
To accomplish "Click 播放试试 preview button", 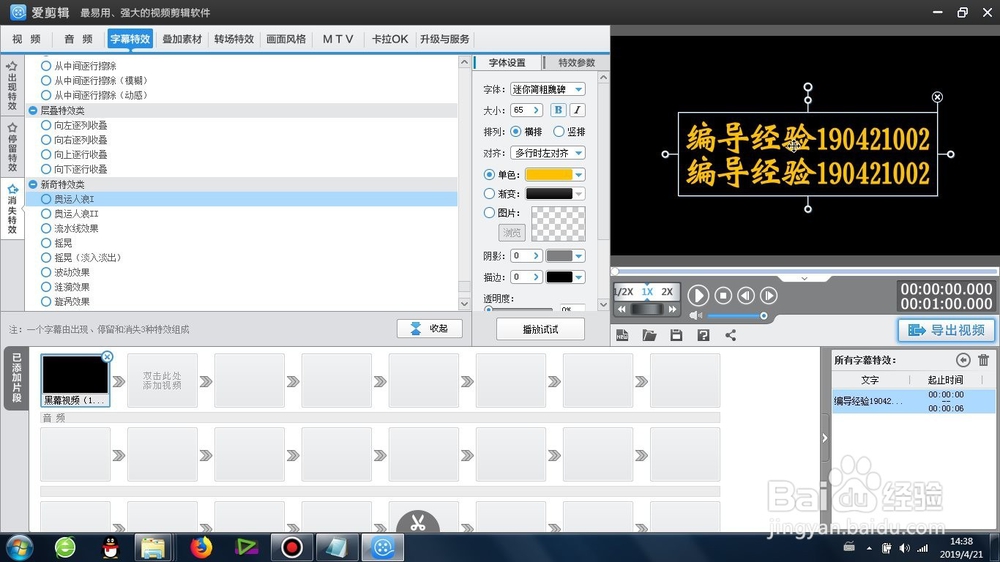I will tap(540, 329).
